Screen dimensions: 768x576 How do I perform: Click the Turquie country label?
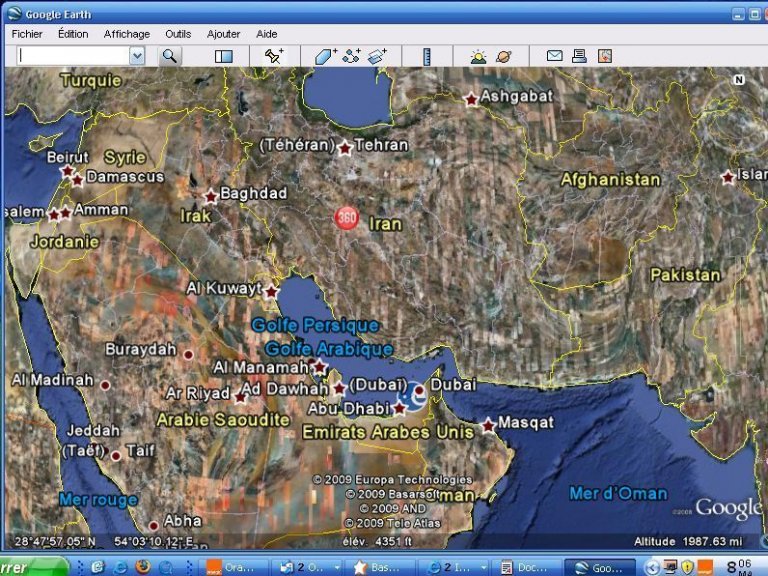click(91, 80)
